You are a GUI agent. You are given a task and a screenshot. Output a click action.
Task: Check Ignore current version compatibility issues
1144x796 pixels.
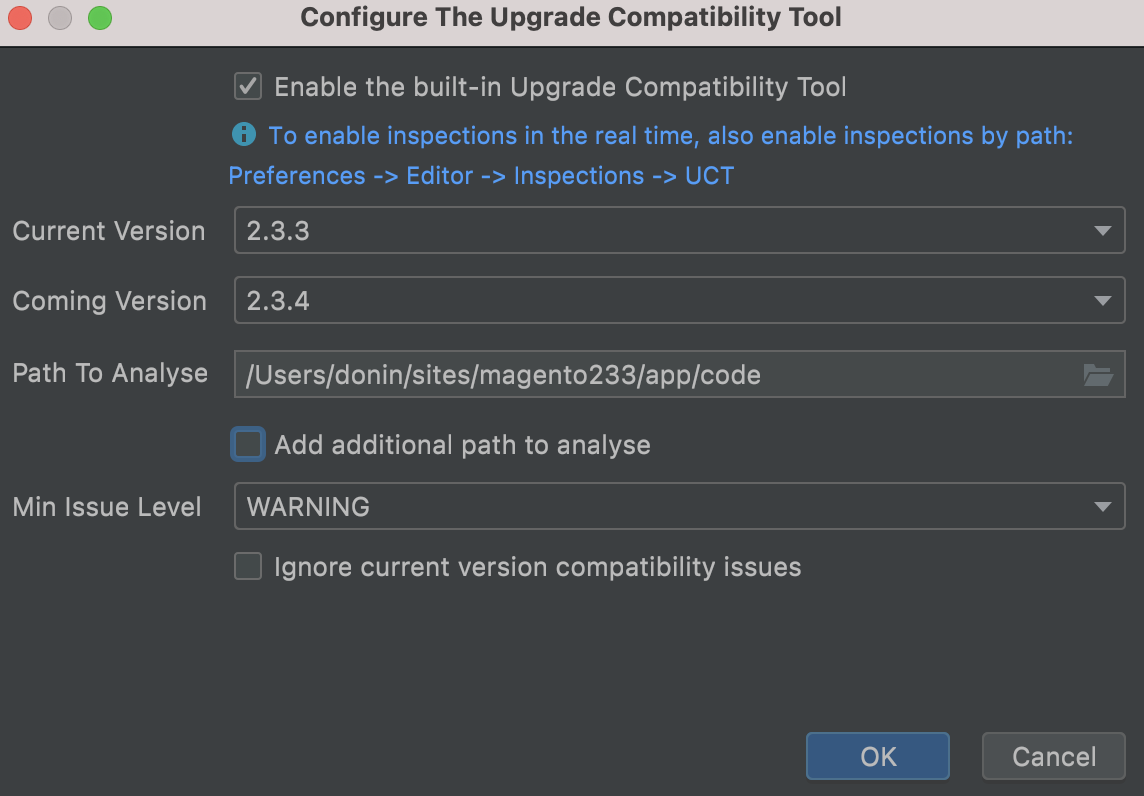(x=248, y=567)
